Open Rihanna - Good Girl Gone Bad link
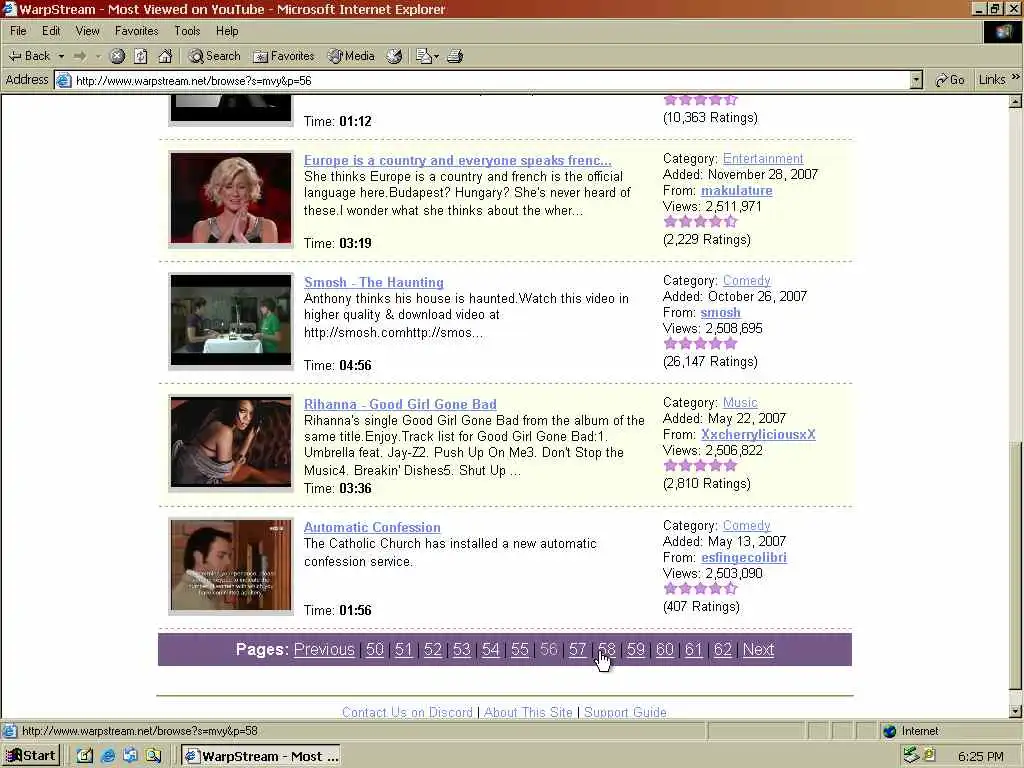The width and height of the screenshot is (1024, 768). [400, 404]
